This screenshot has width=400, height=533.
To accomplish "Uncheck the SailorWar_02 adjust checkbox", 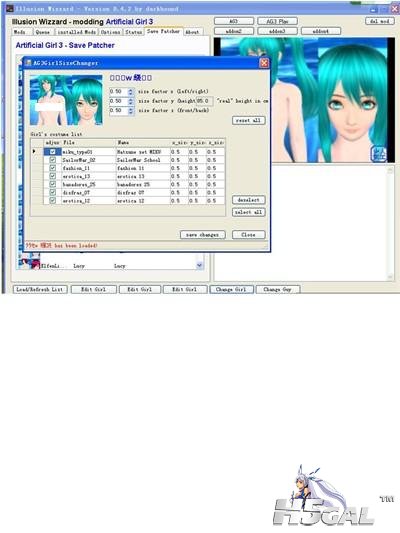I will [x=53, y=160].
